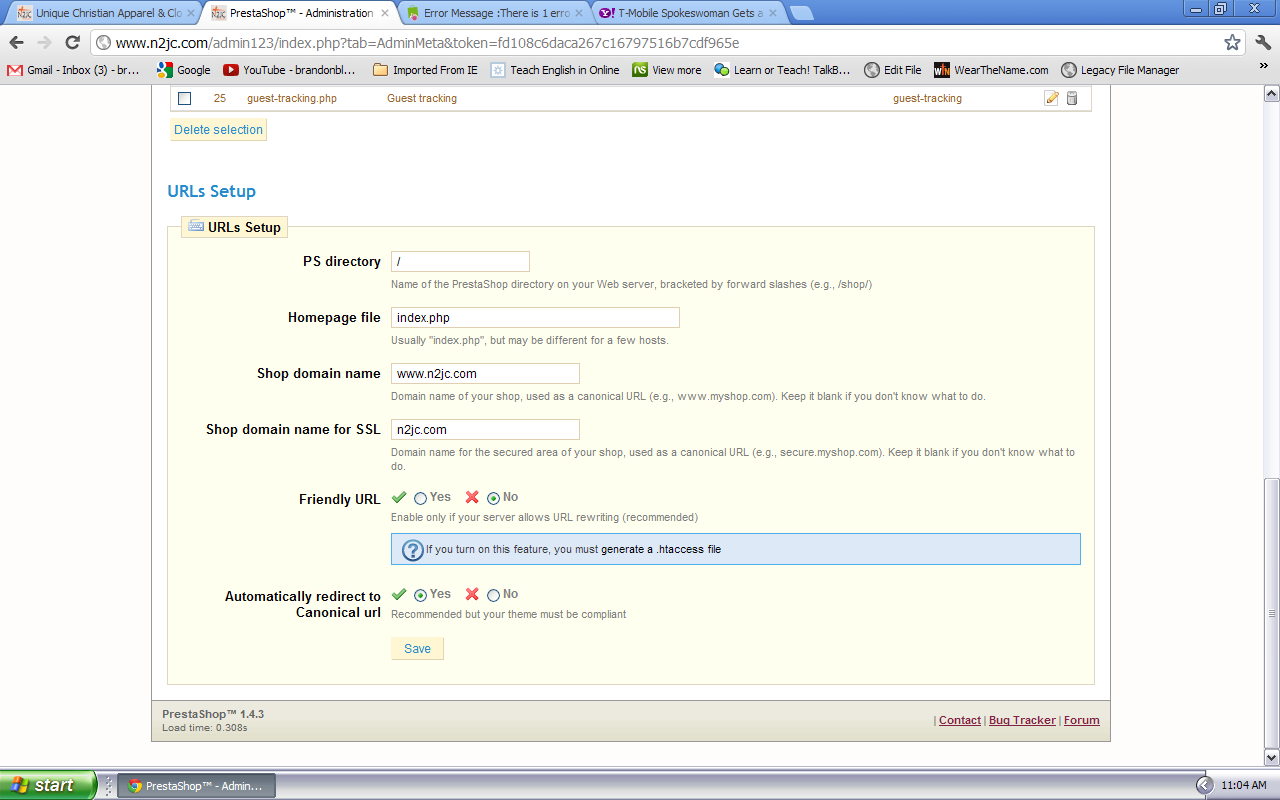Switch to T-Mobile Spokeswoman tab
This screenshot has width=1280, height=800.
tap(688, 13)
